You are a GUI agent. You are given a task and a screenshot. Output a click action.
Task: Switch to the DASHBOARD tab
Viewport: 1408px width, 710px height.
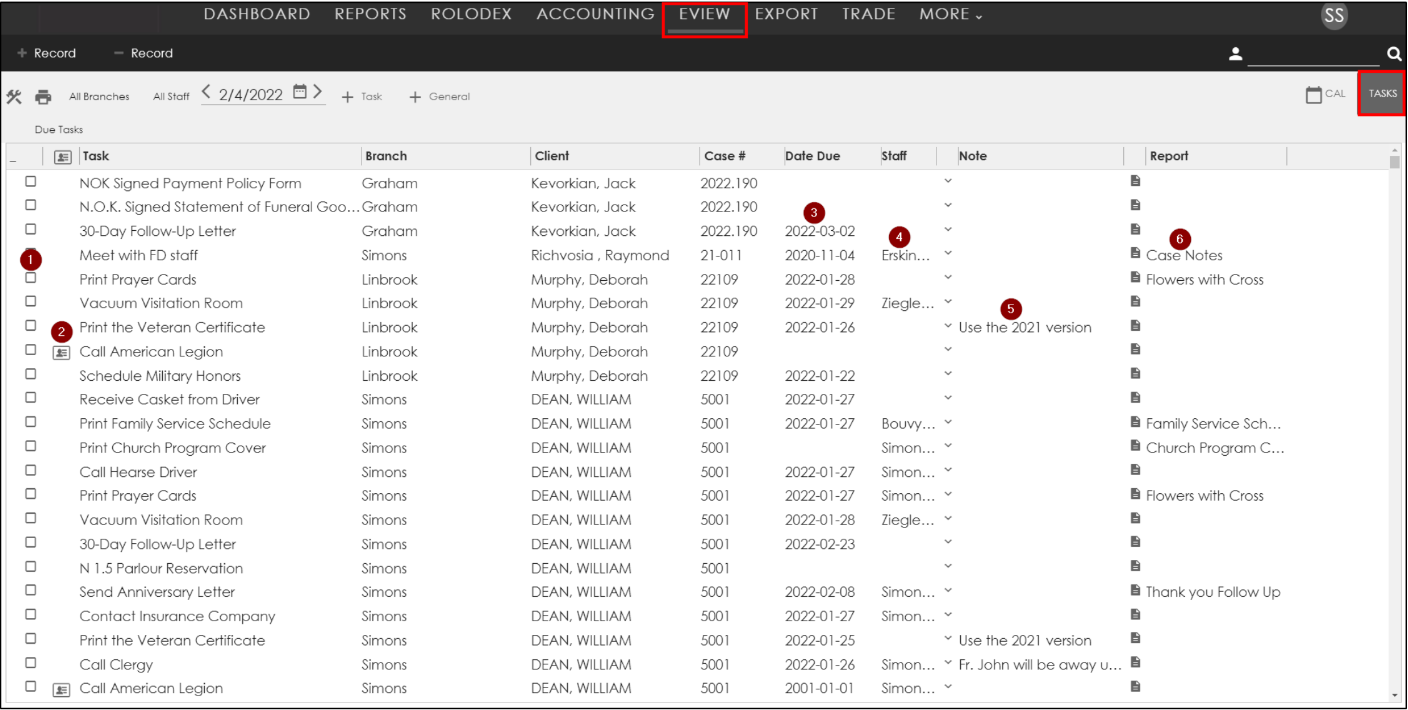tap(256, 15)
